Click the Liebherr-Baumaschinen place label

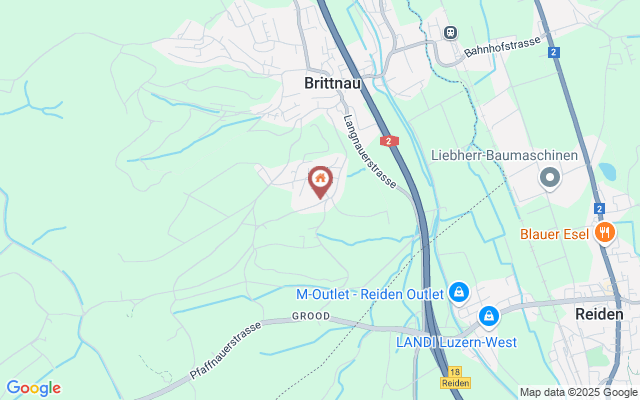504,156
